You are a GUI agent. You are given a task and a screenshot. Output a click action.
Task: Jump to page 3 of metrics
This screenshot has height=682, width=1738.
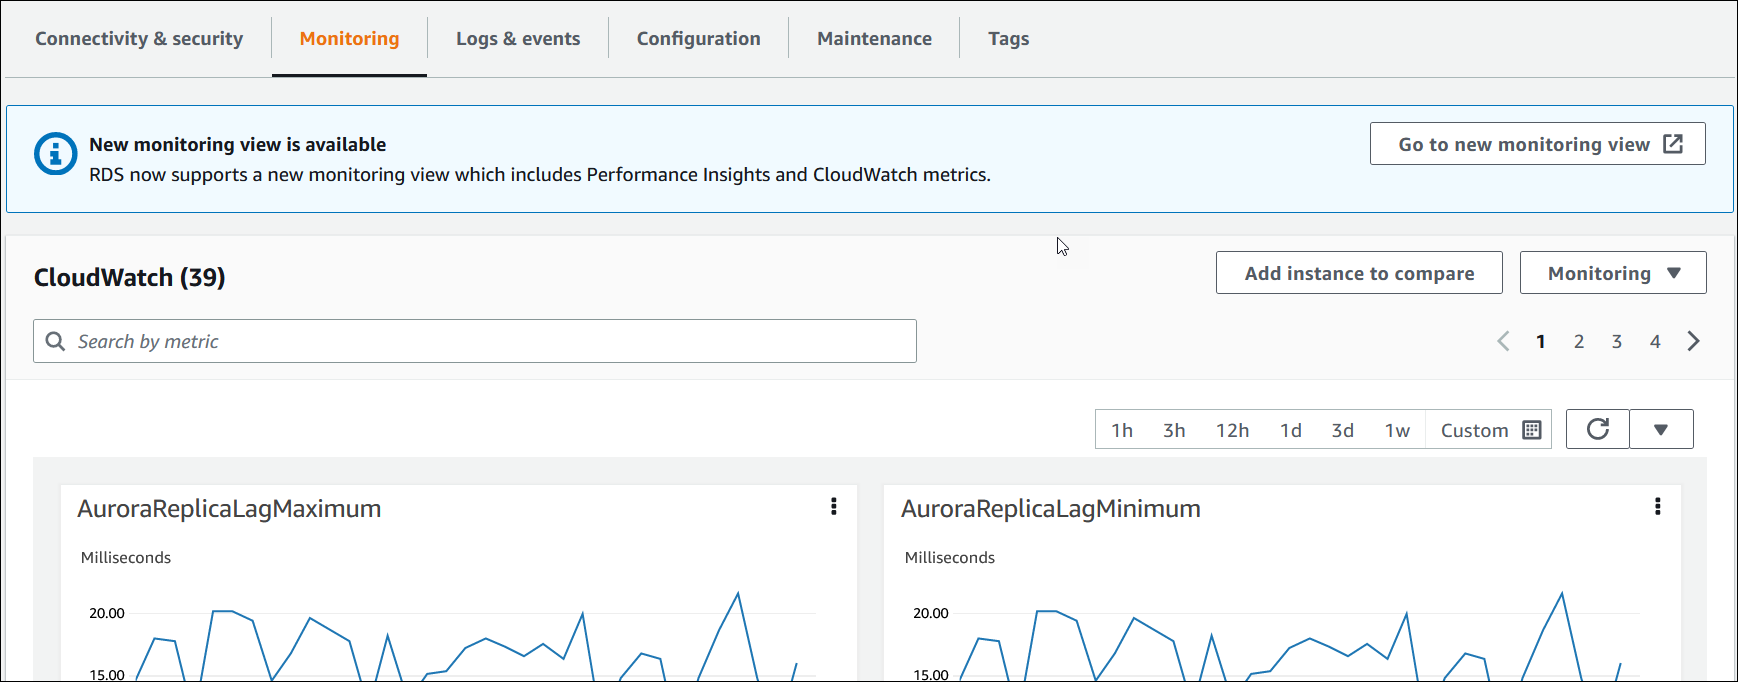point(1616,342)
